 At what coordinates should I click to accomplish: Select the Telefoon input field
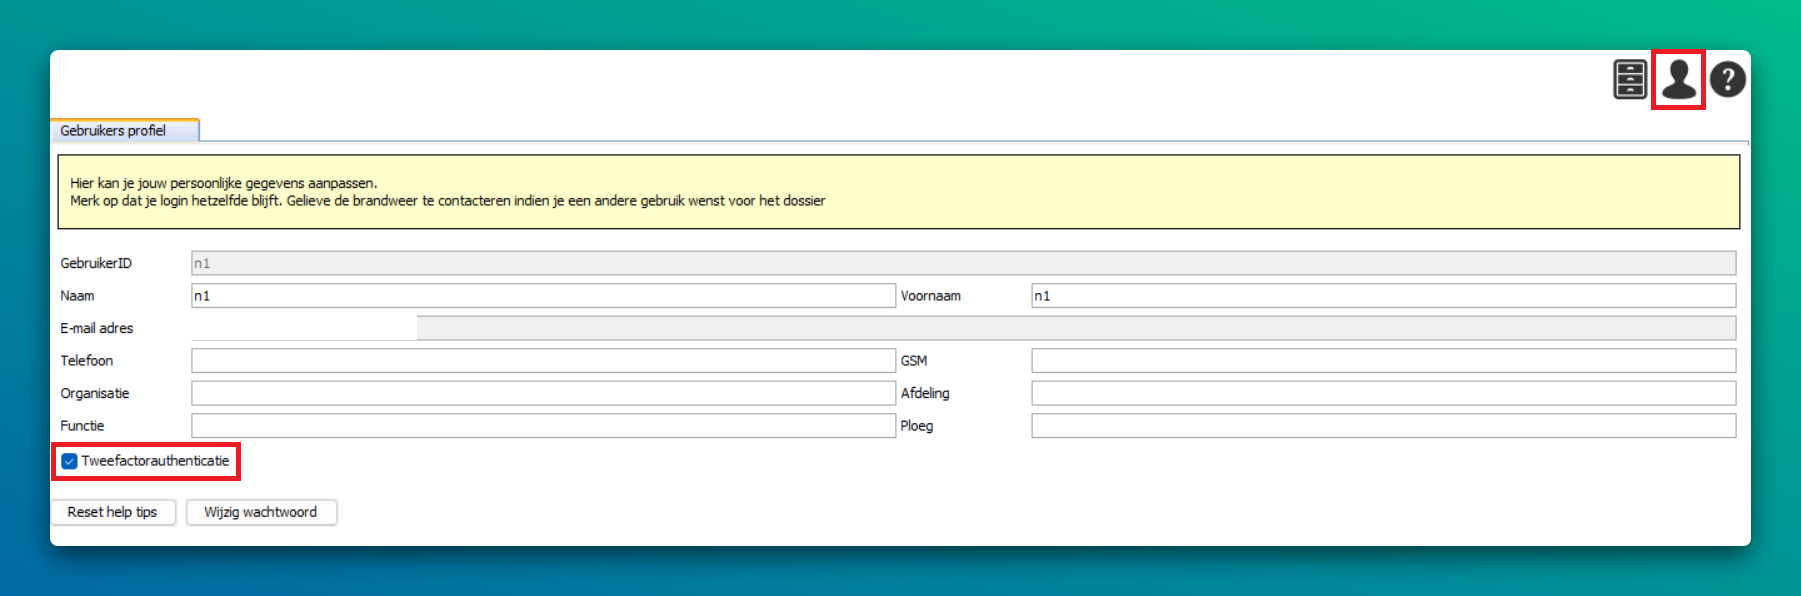(543, 361)
